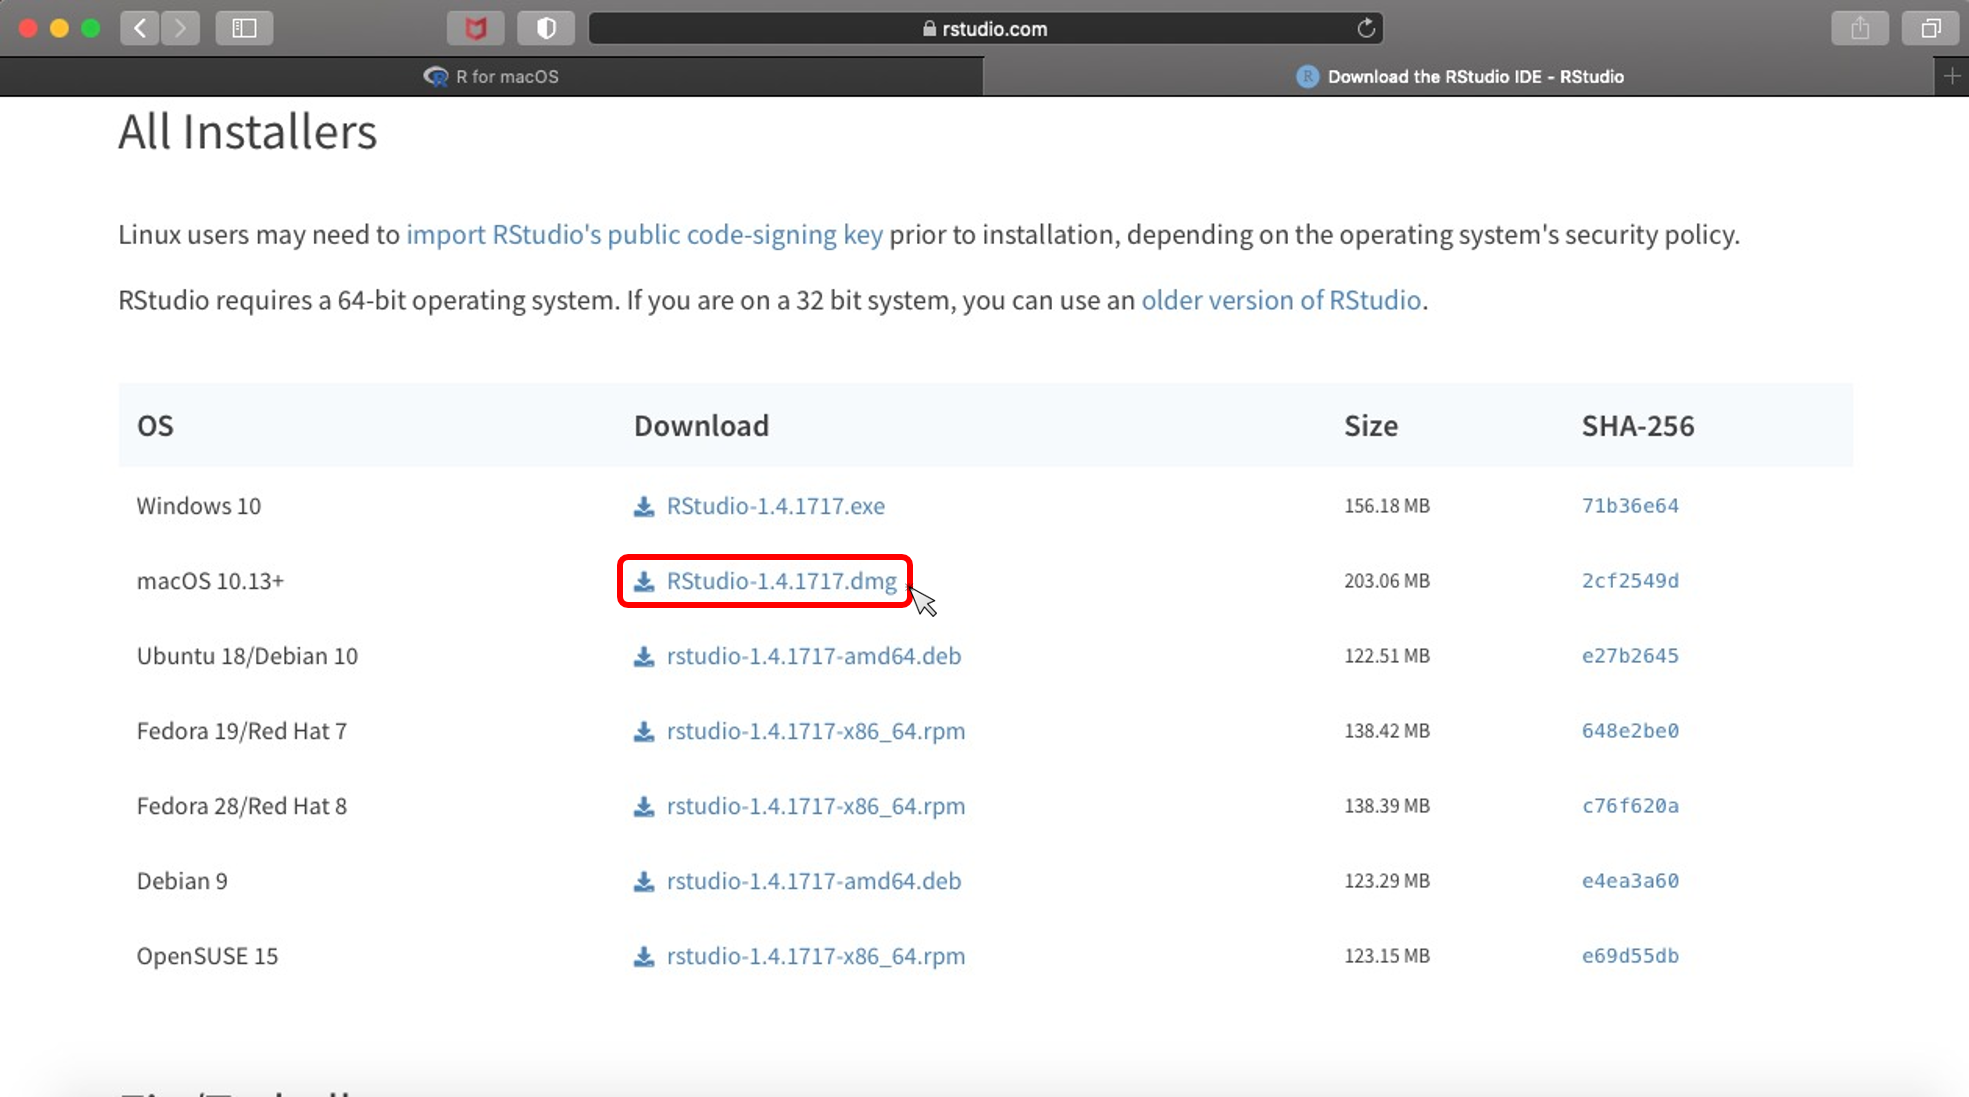Click the Download column header
Screen dimensions: 1969x1097
(x=701, y=426)
